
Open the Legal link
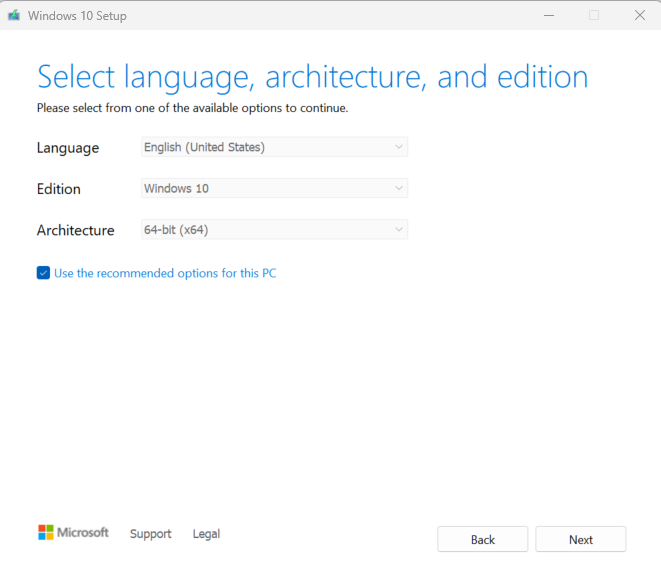pyautogui.click(x=206, y=534)
